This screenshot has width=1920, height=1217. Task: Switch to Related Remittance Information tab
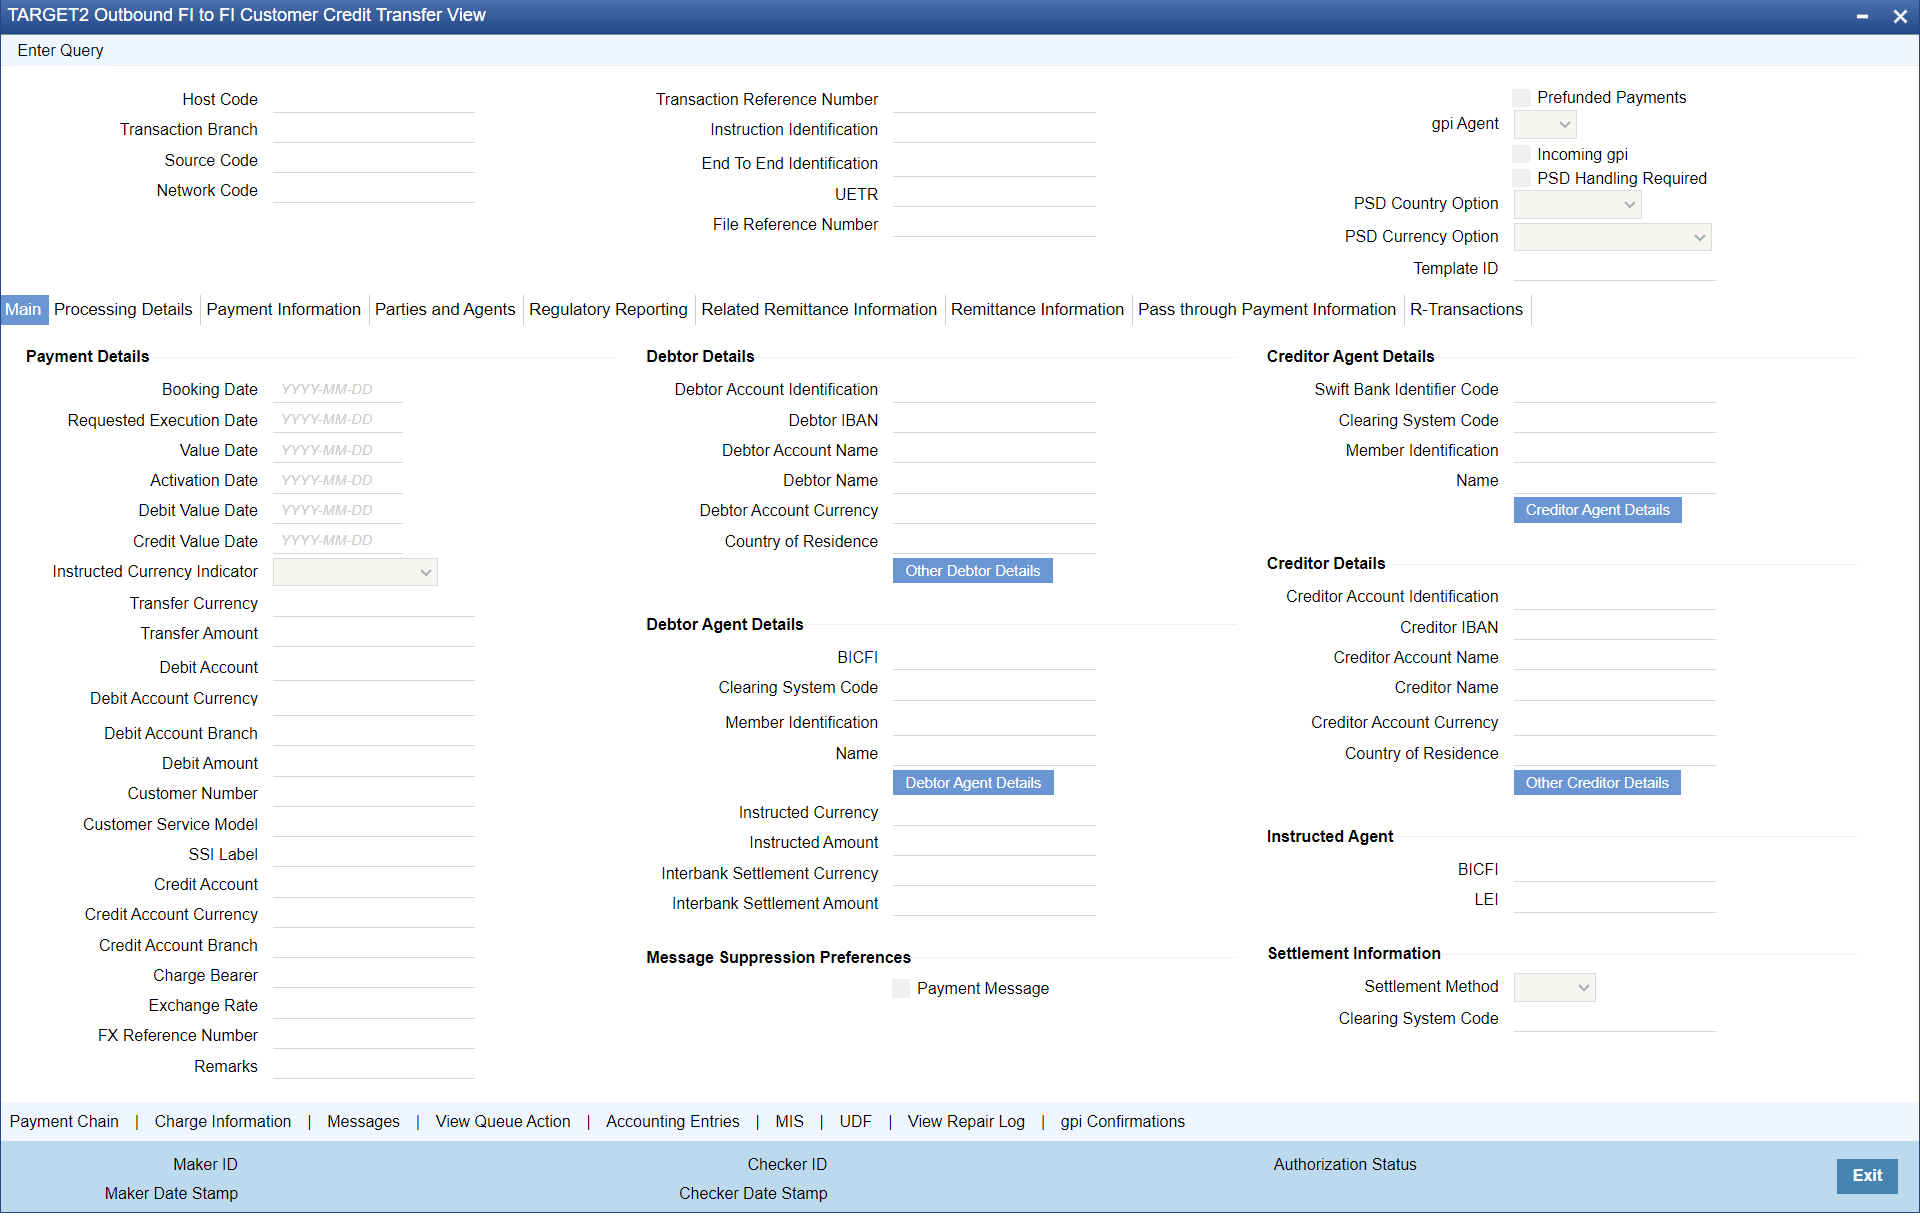click(x=819, y=310)
